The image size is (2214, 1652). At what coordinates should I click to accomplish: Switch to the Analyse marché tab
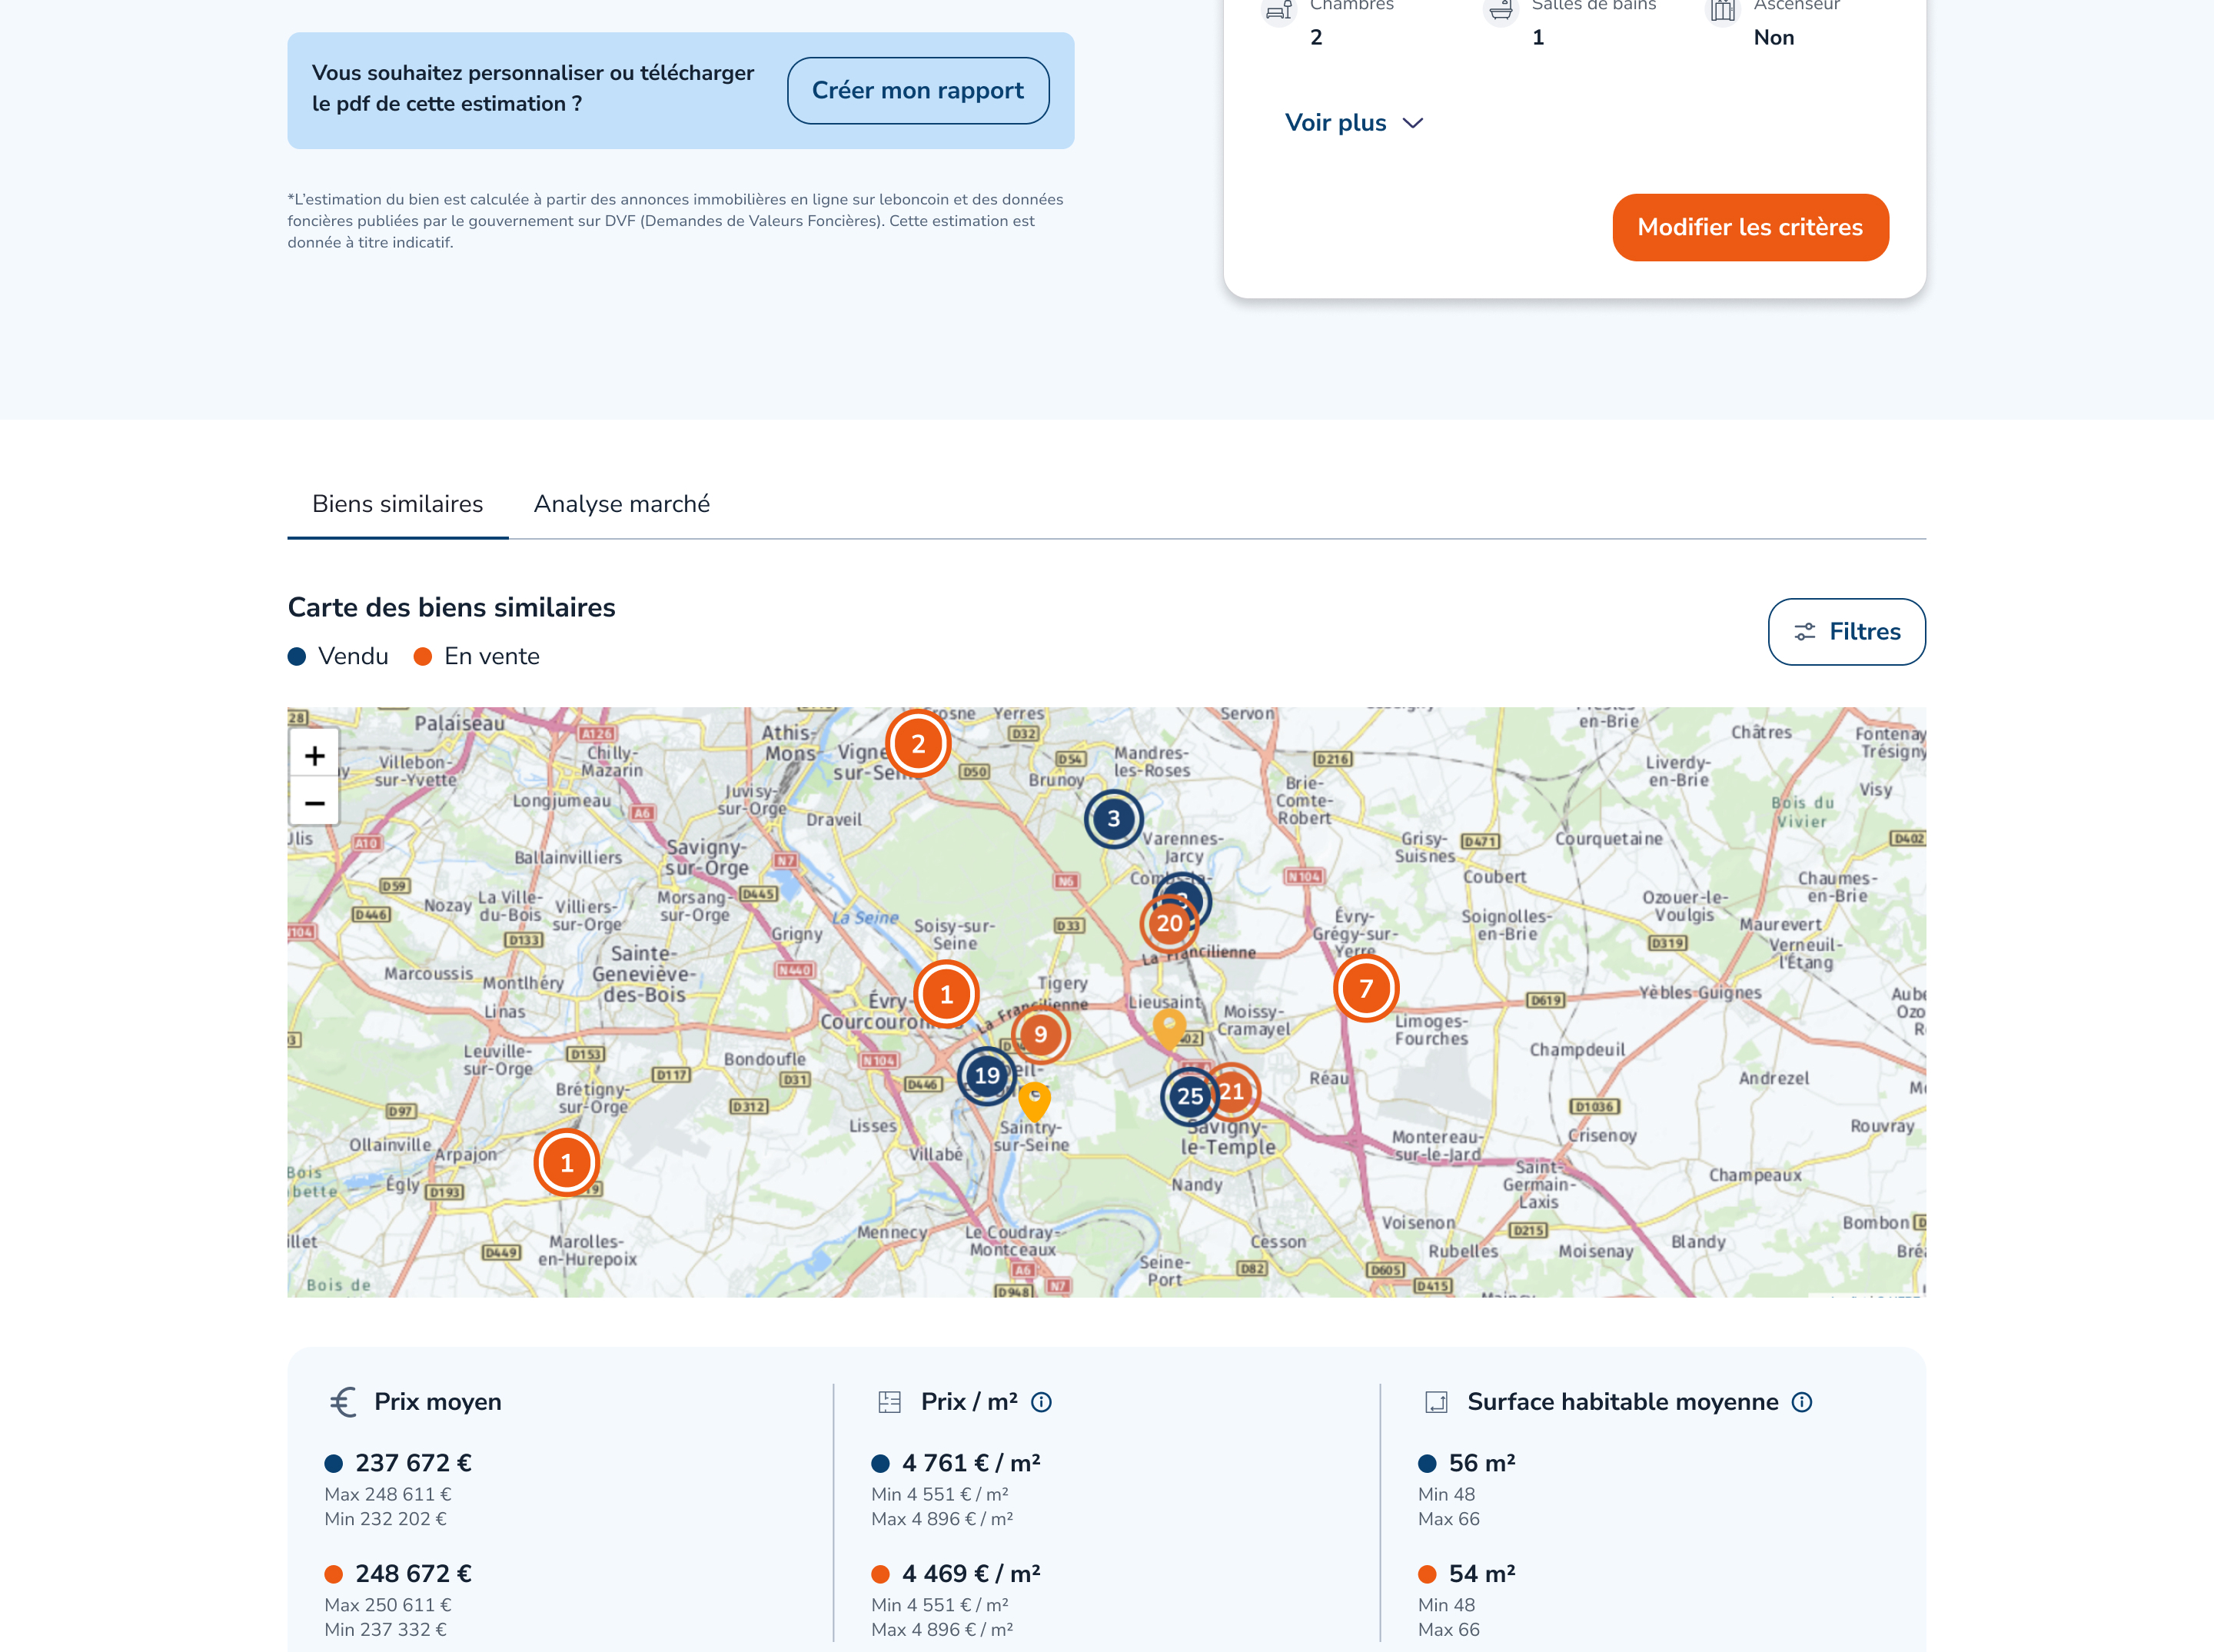pyautogui.click(x=621, y=504)
